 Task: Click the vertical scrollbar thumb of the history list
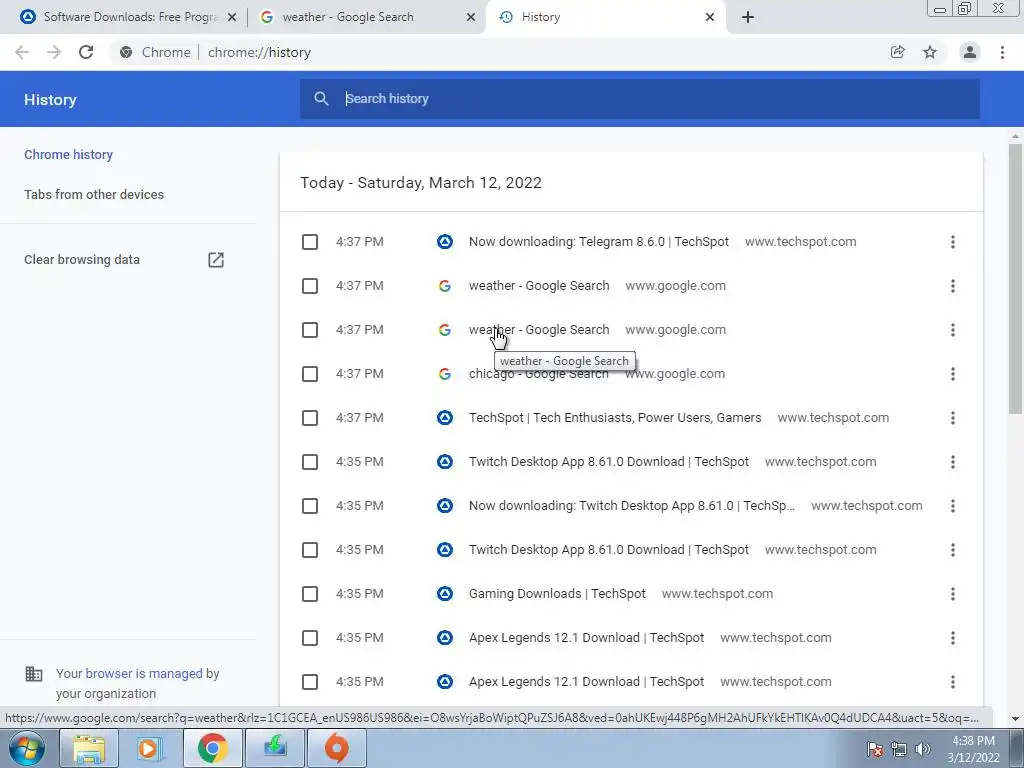click(x=1015, y=278)
